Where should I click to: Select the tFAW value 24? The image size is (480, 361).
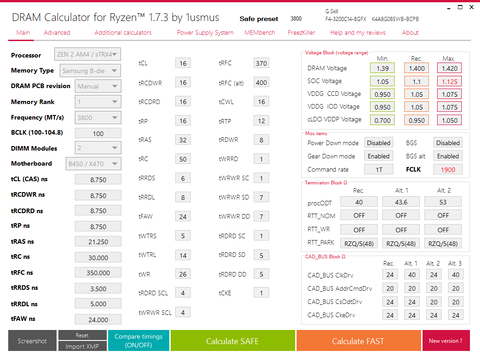[183, 217]
